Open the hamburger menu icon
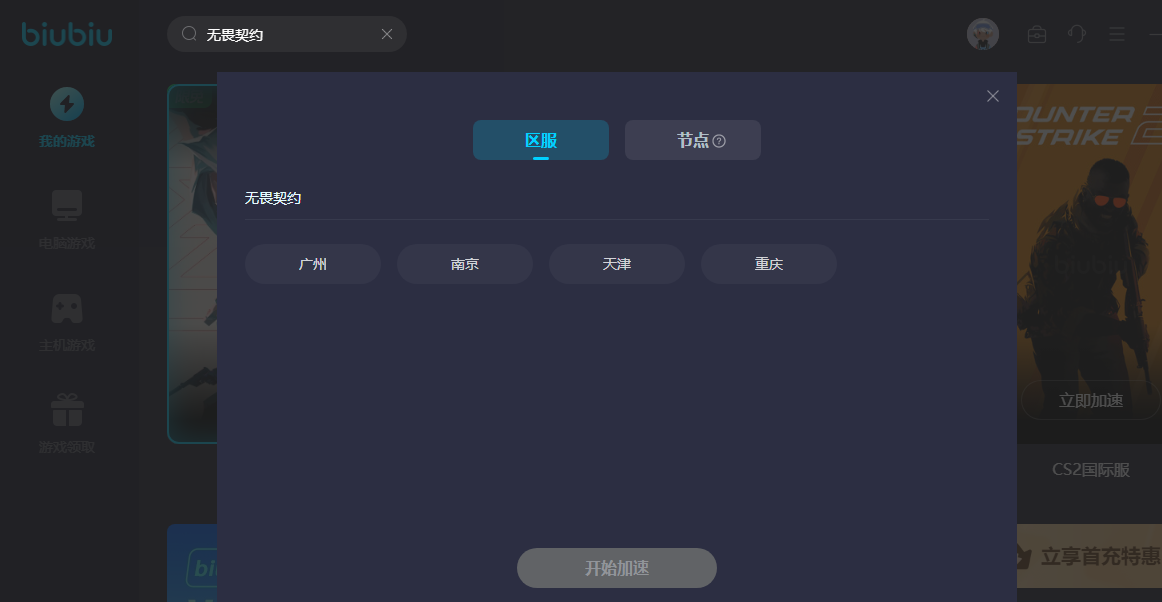 tap(1117, 34)
